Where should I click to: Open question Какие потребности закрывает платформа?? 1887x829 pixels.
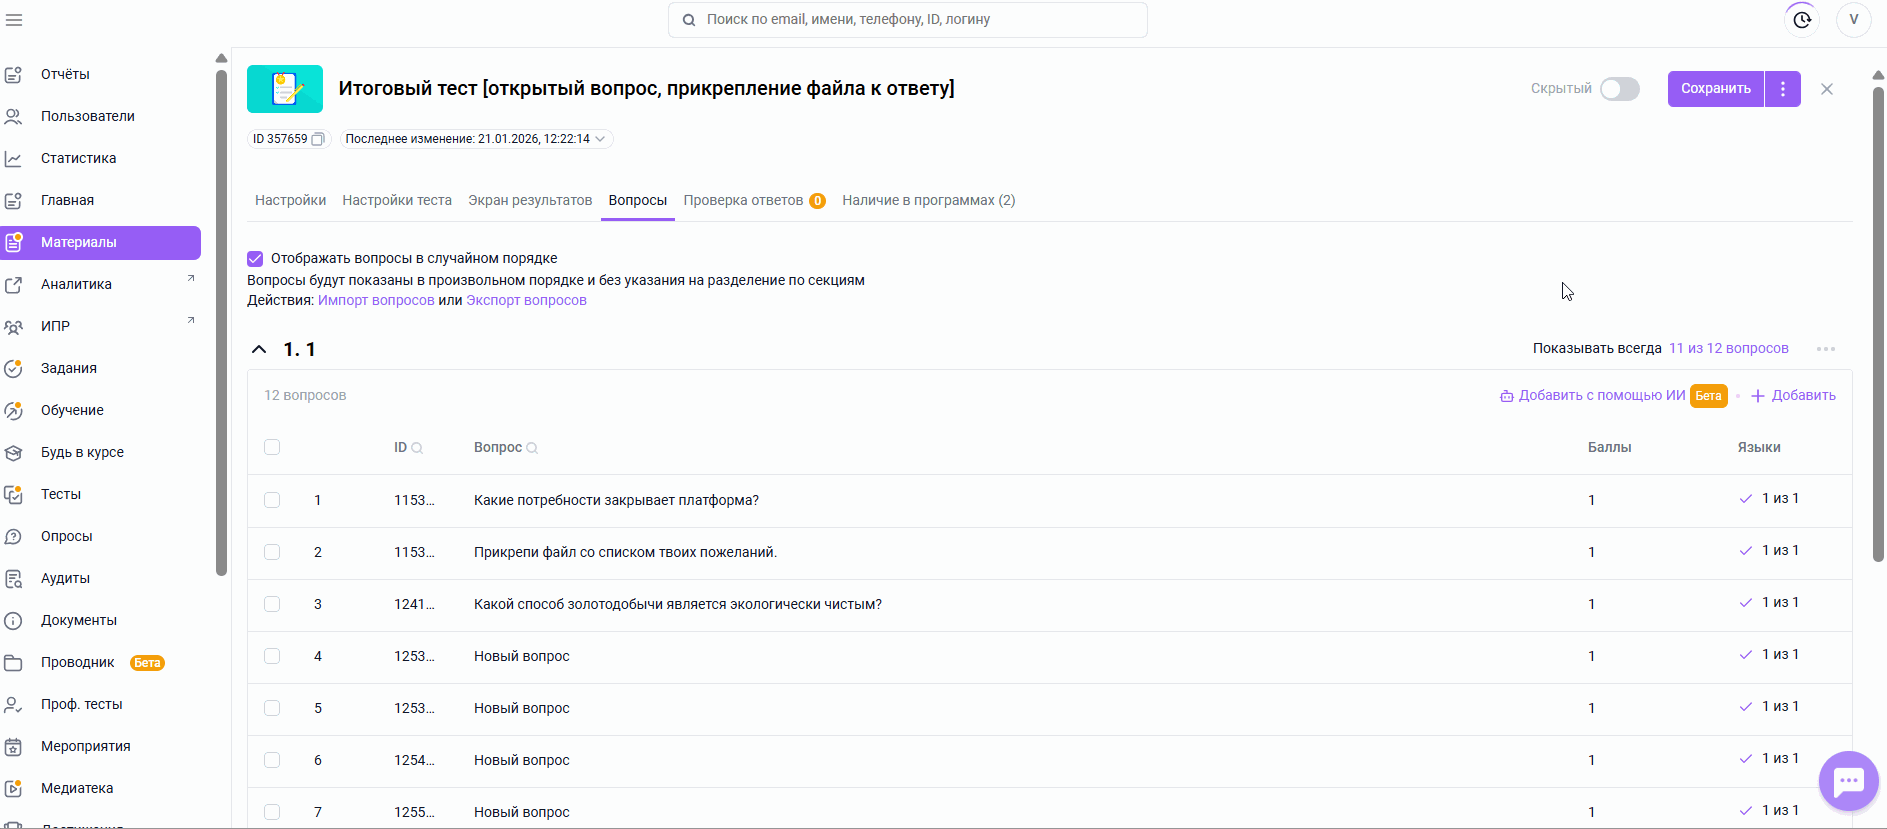(616, 500)
